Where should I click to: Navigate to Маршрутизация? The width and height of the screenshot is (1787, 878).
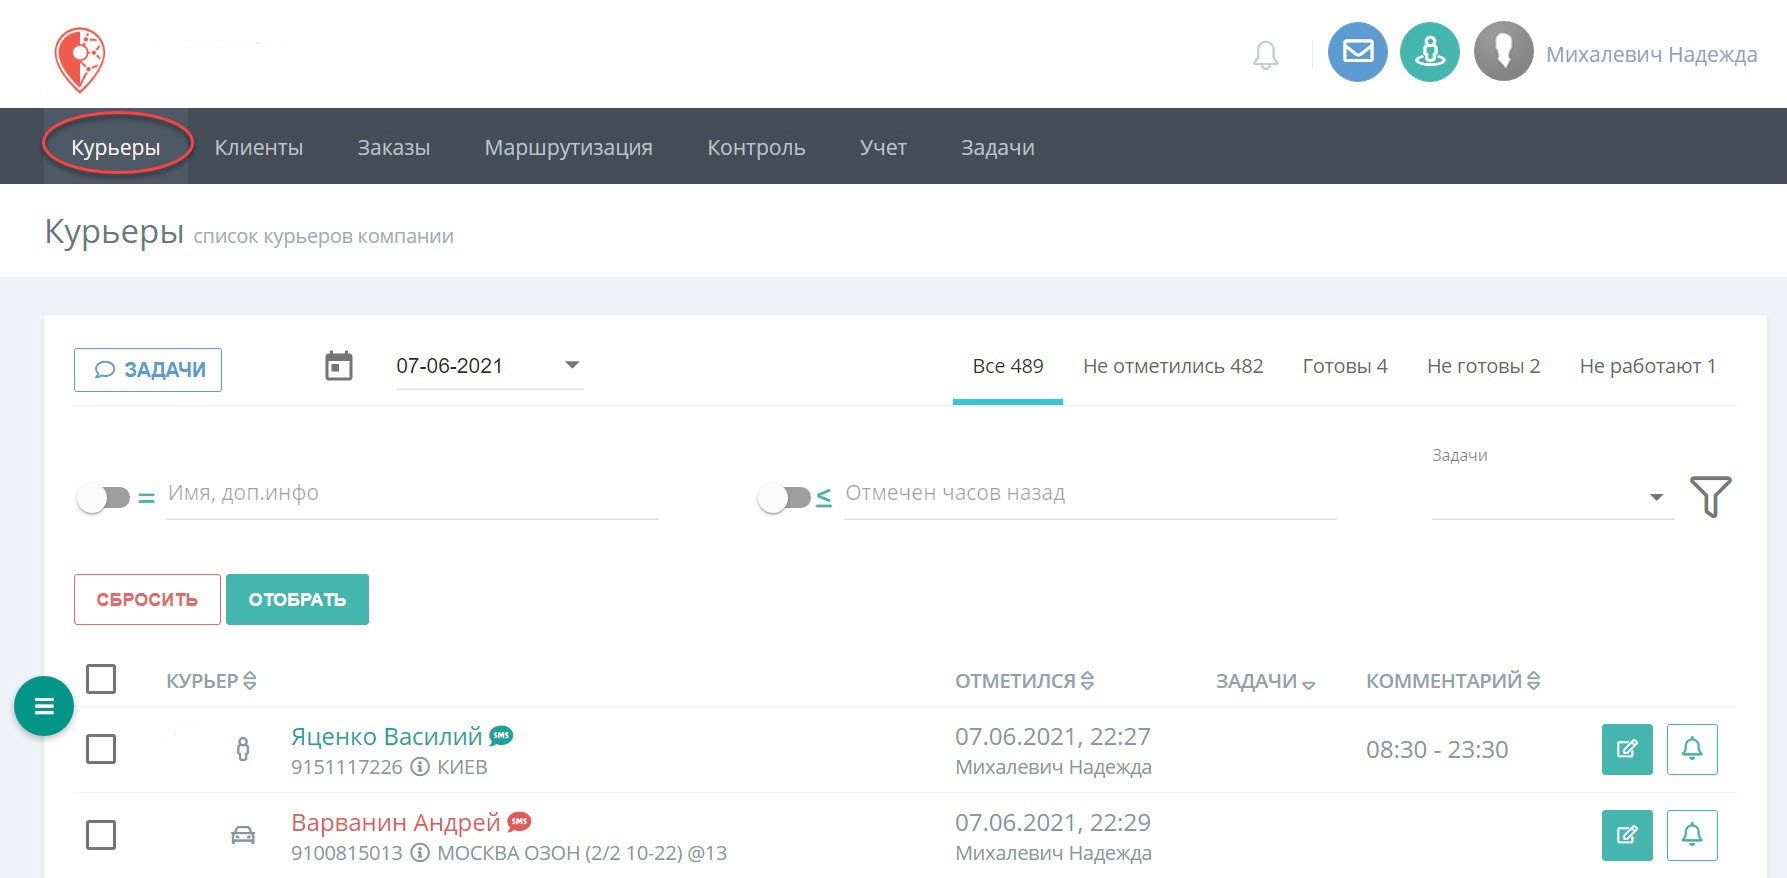569,147
